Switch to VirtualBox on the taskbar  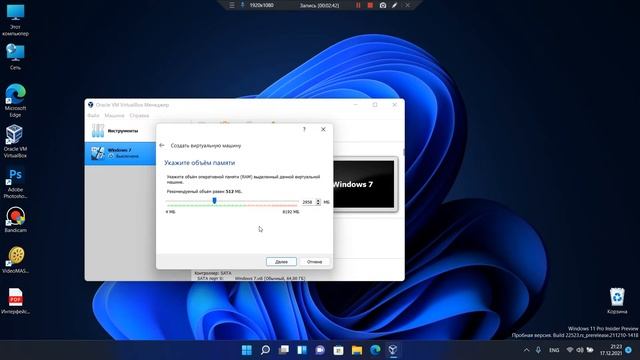point(393,350)
